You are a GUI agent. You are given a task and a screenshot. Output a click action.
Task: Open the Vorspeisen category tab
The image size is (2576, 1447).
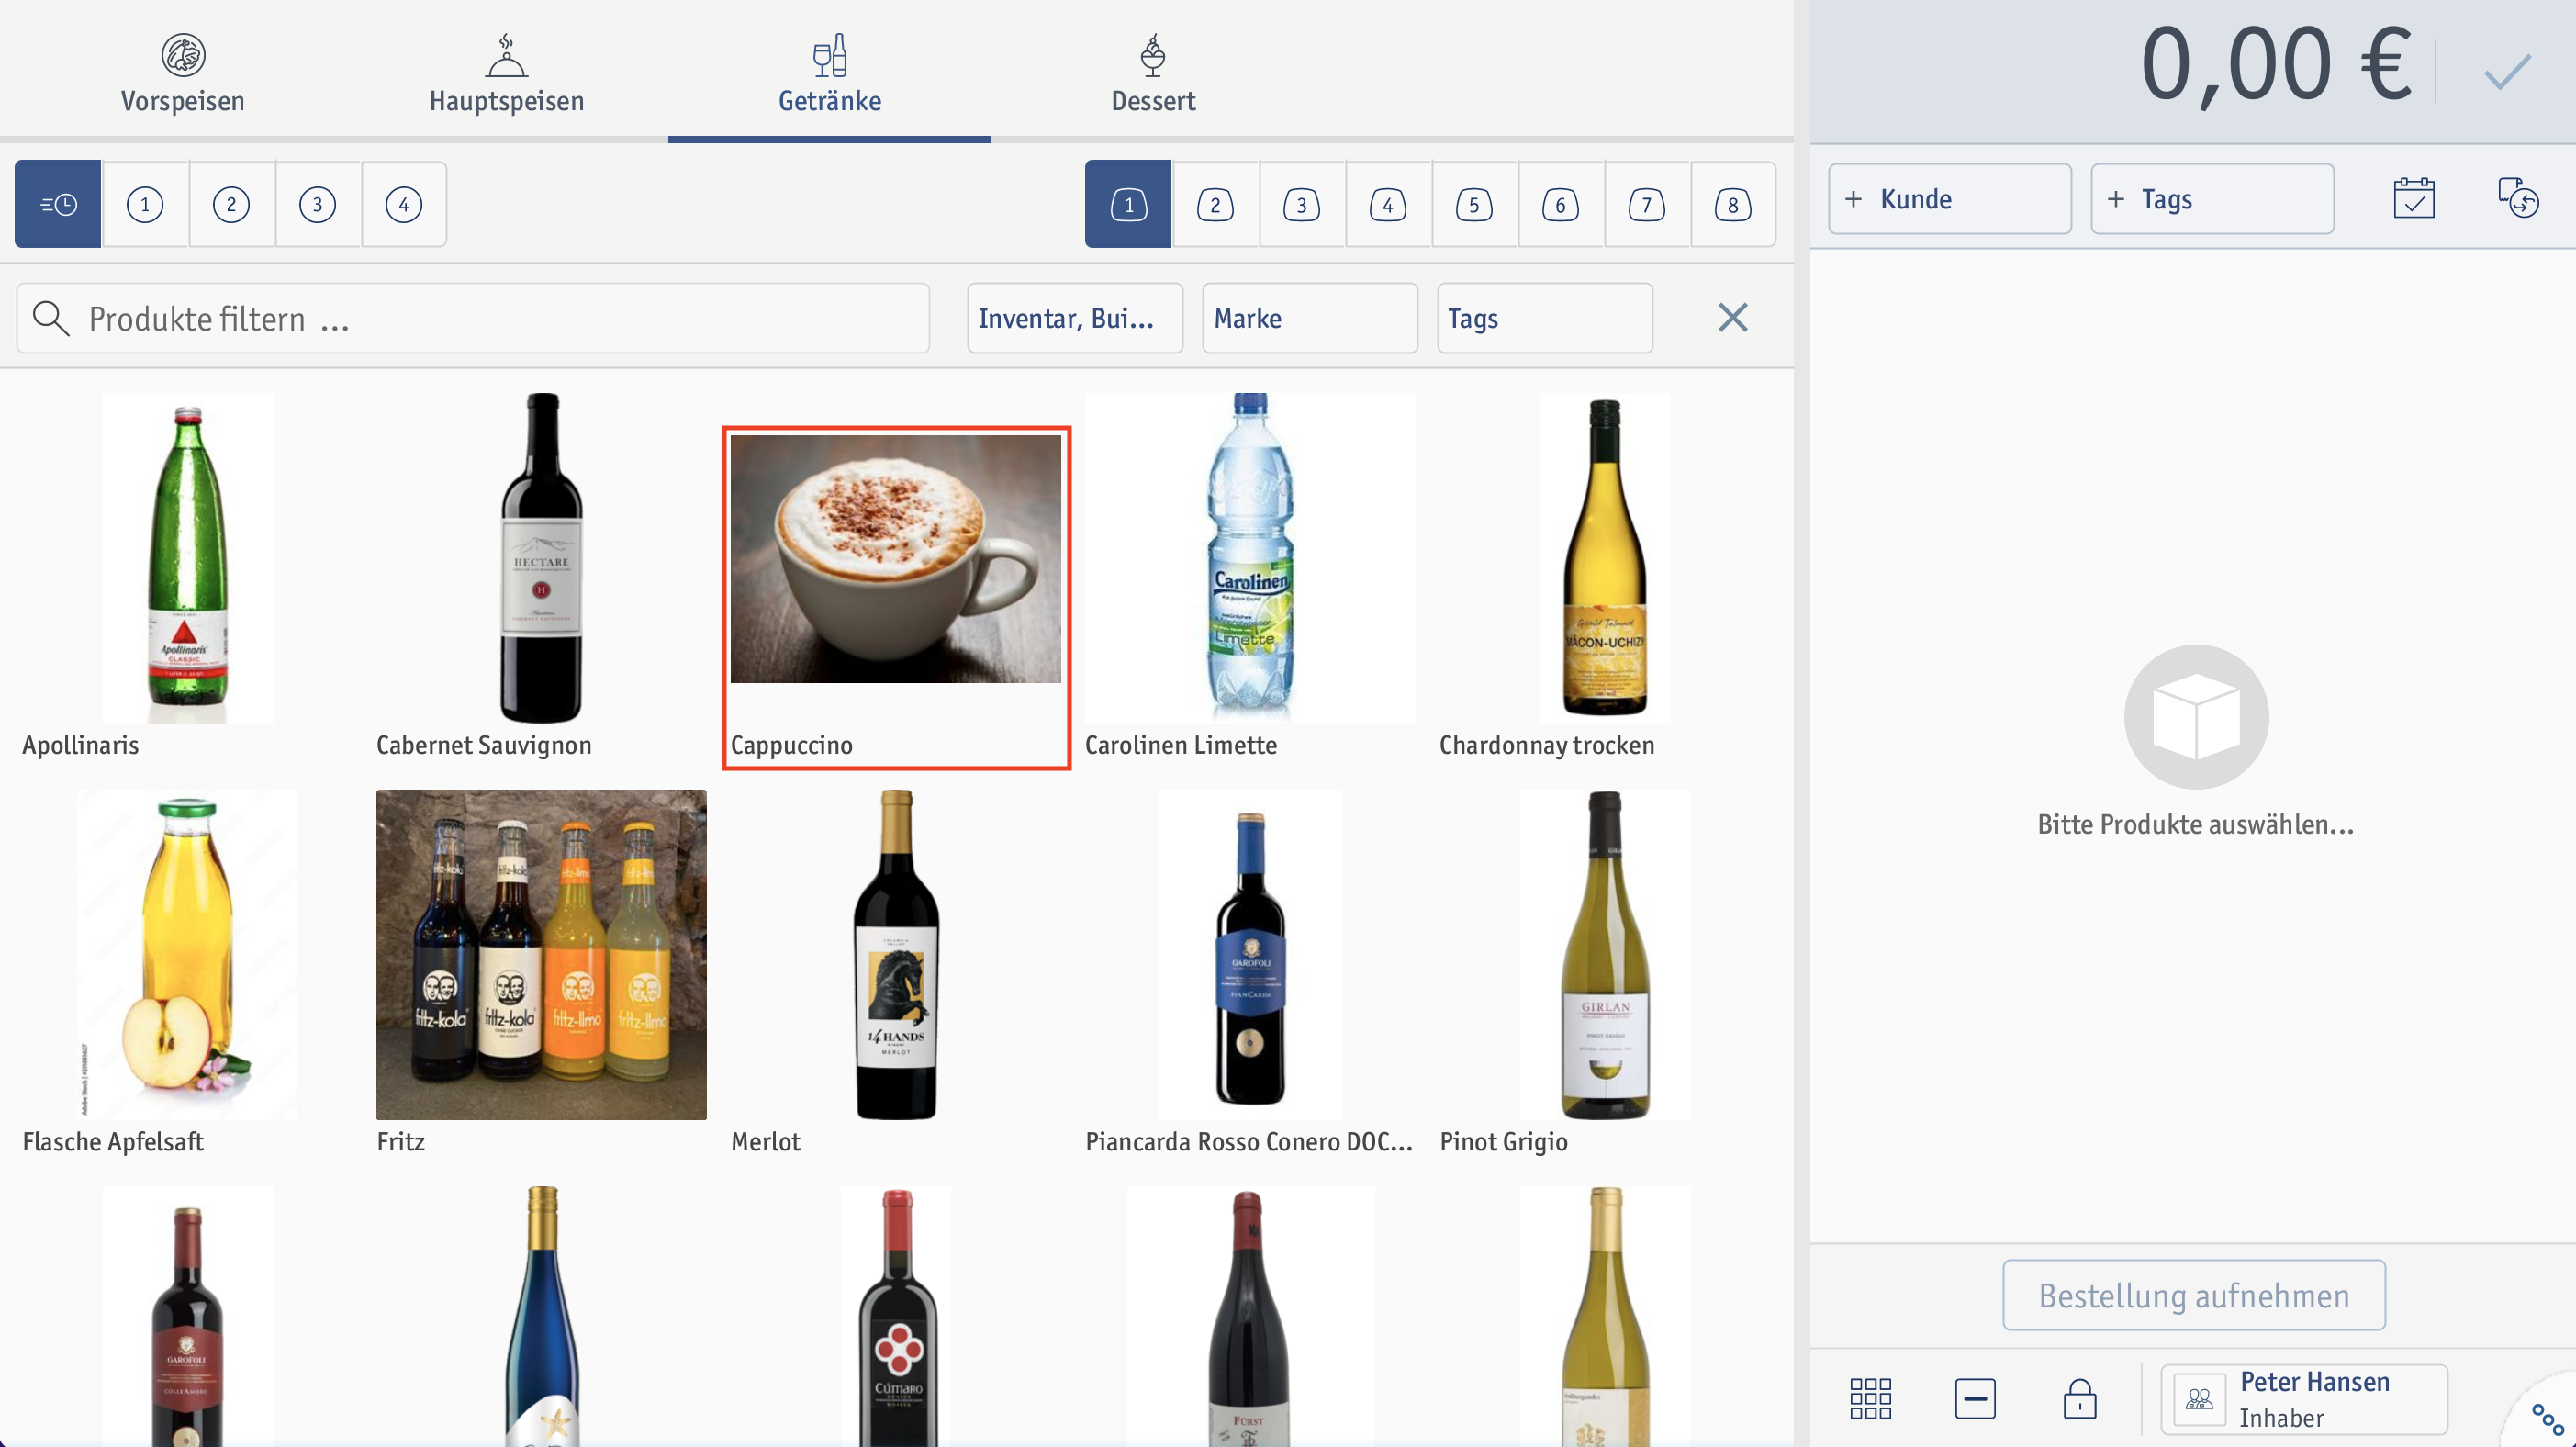tap(182, 72)
